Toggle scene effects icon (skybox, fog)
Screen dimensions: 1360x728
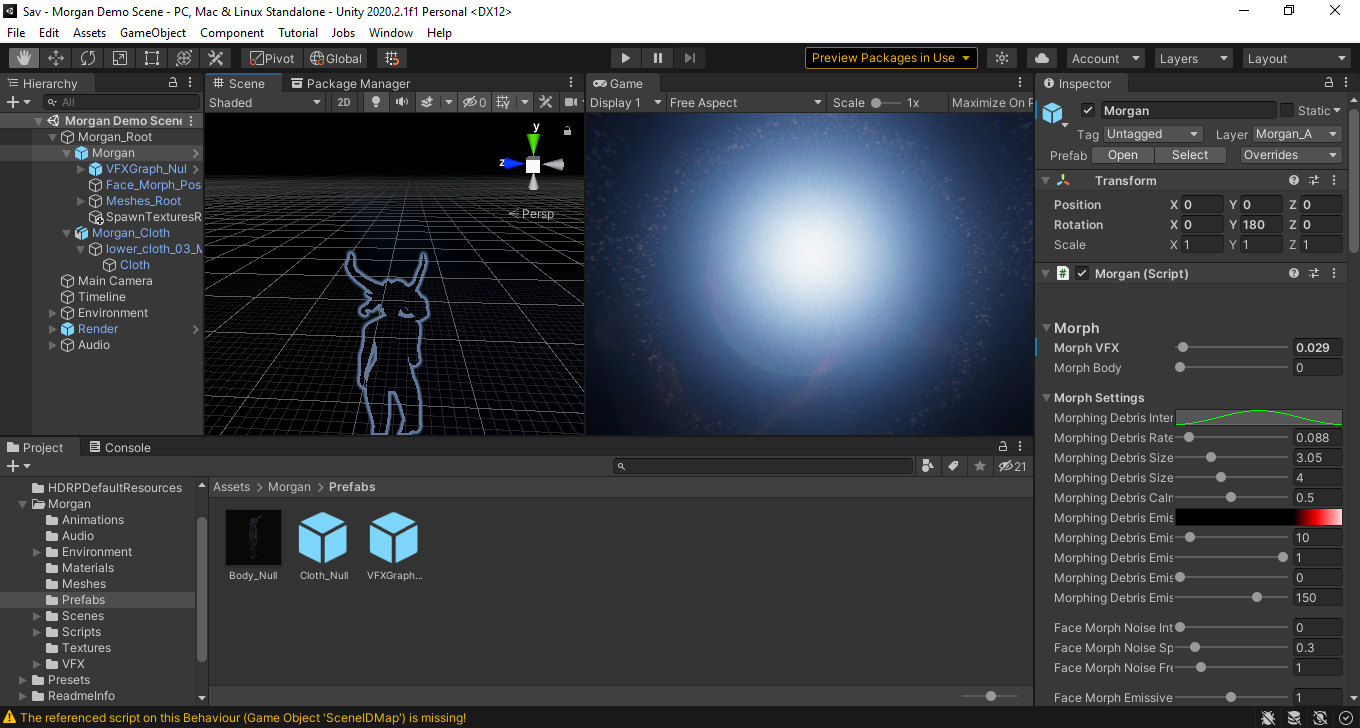[427, 102]
